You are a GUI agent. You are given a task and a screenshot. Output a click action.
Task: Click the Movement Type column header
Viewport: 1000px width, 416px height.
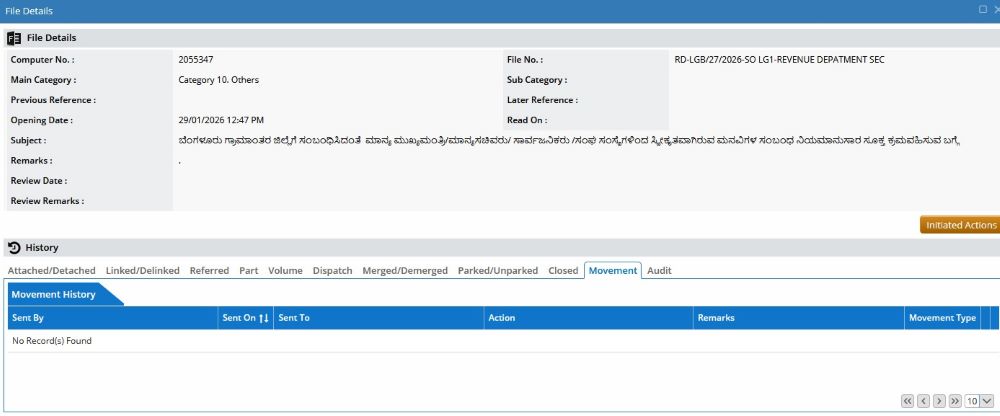click(942, 318)
